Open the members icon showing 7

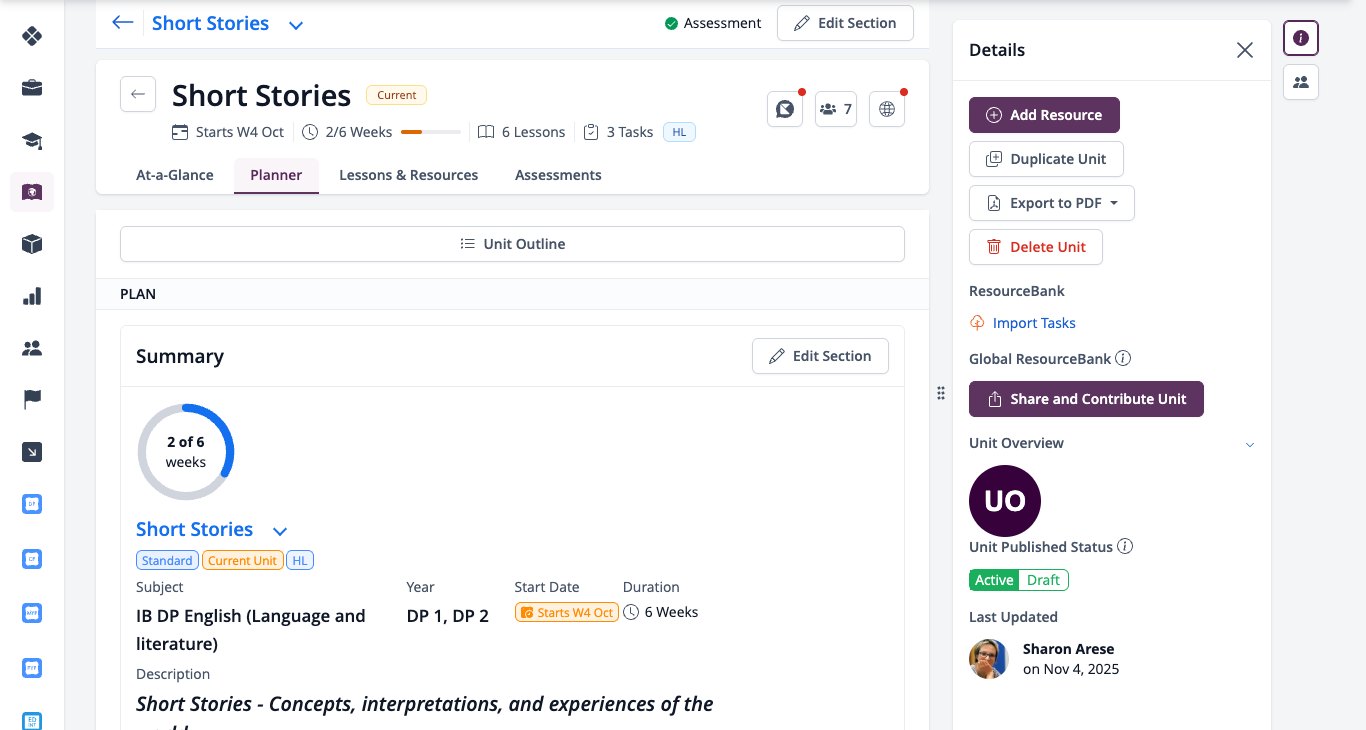coord(836,109)
